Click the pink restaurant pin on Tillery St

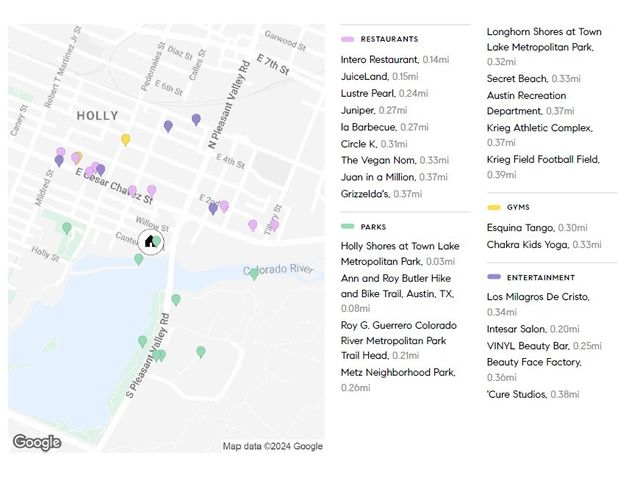click(275, 226)
